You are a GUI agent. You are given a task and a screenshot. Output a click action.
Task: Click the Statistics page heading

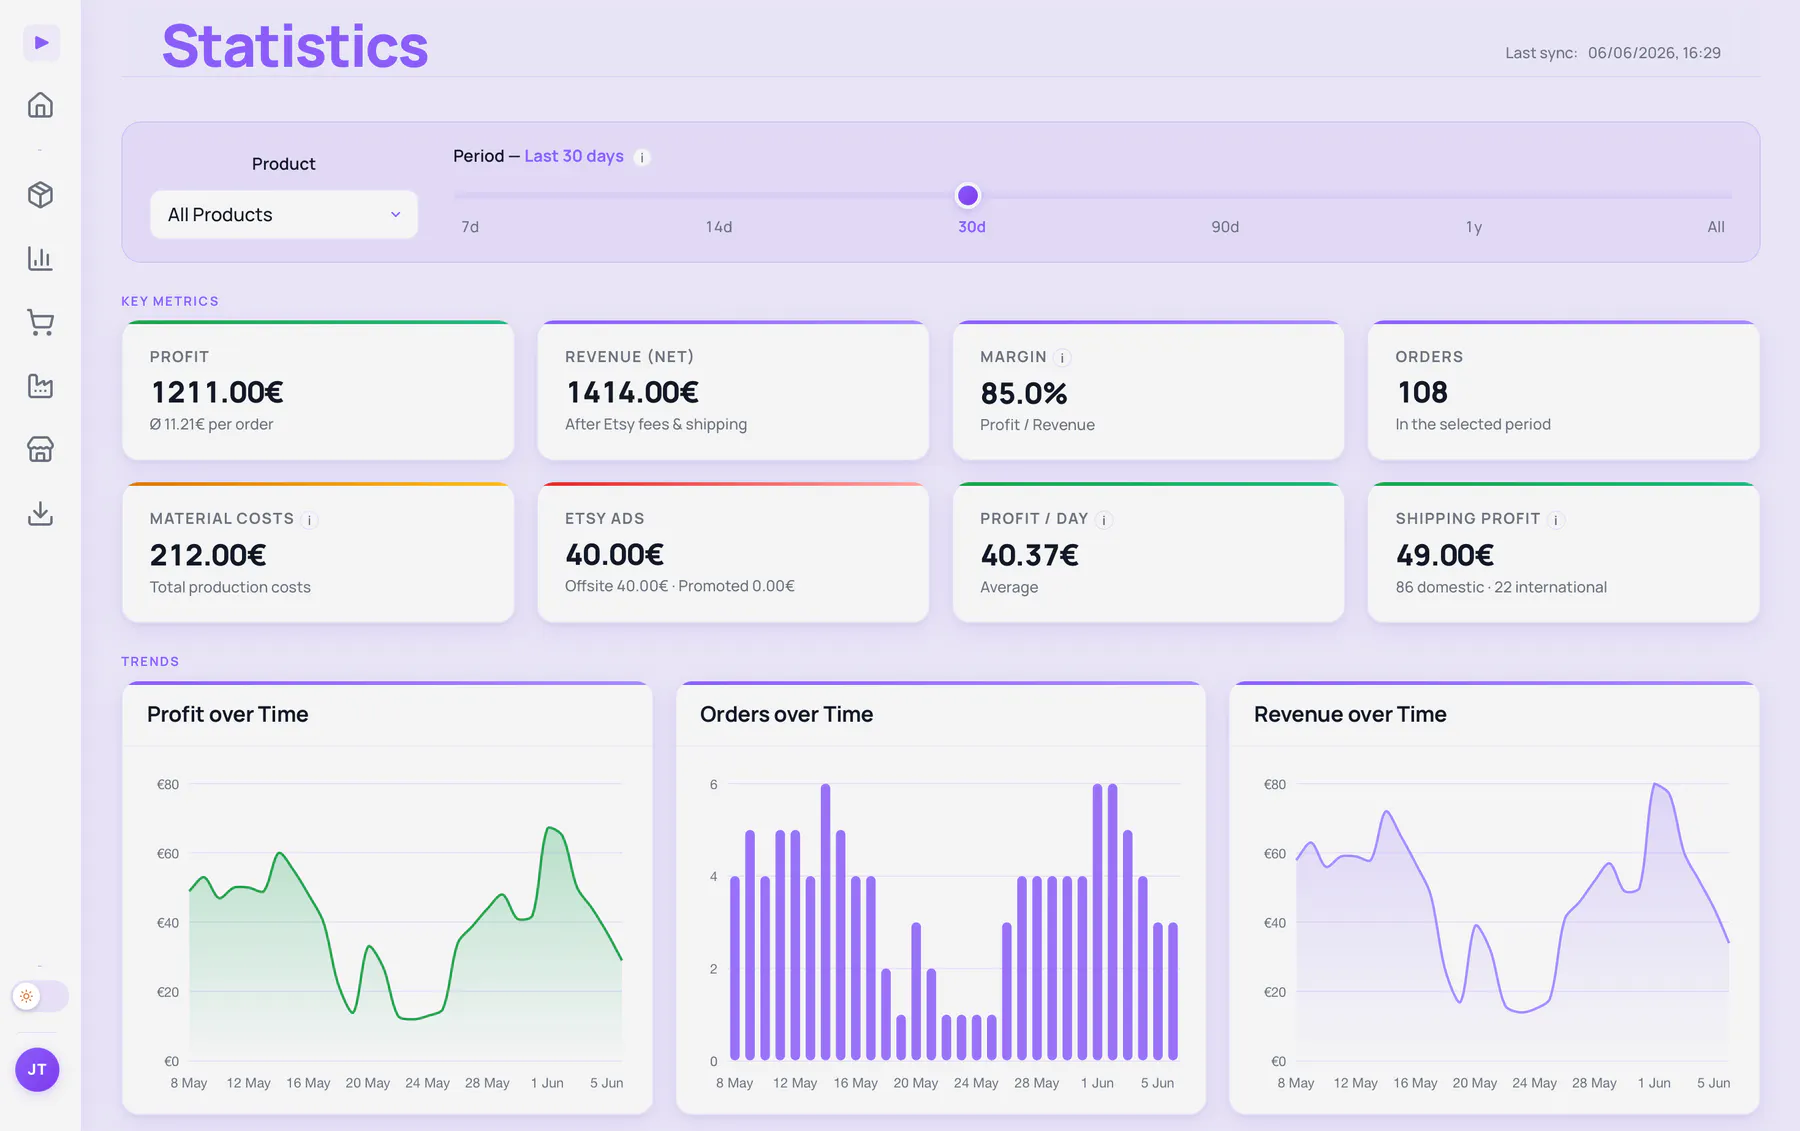[x=295, y=46]
